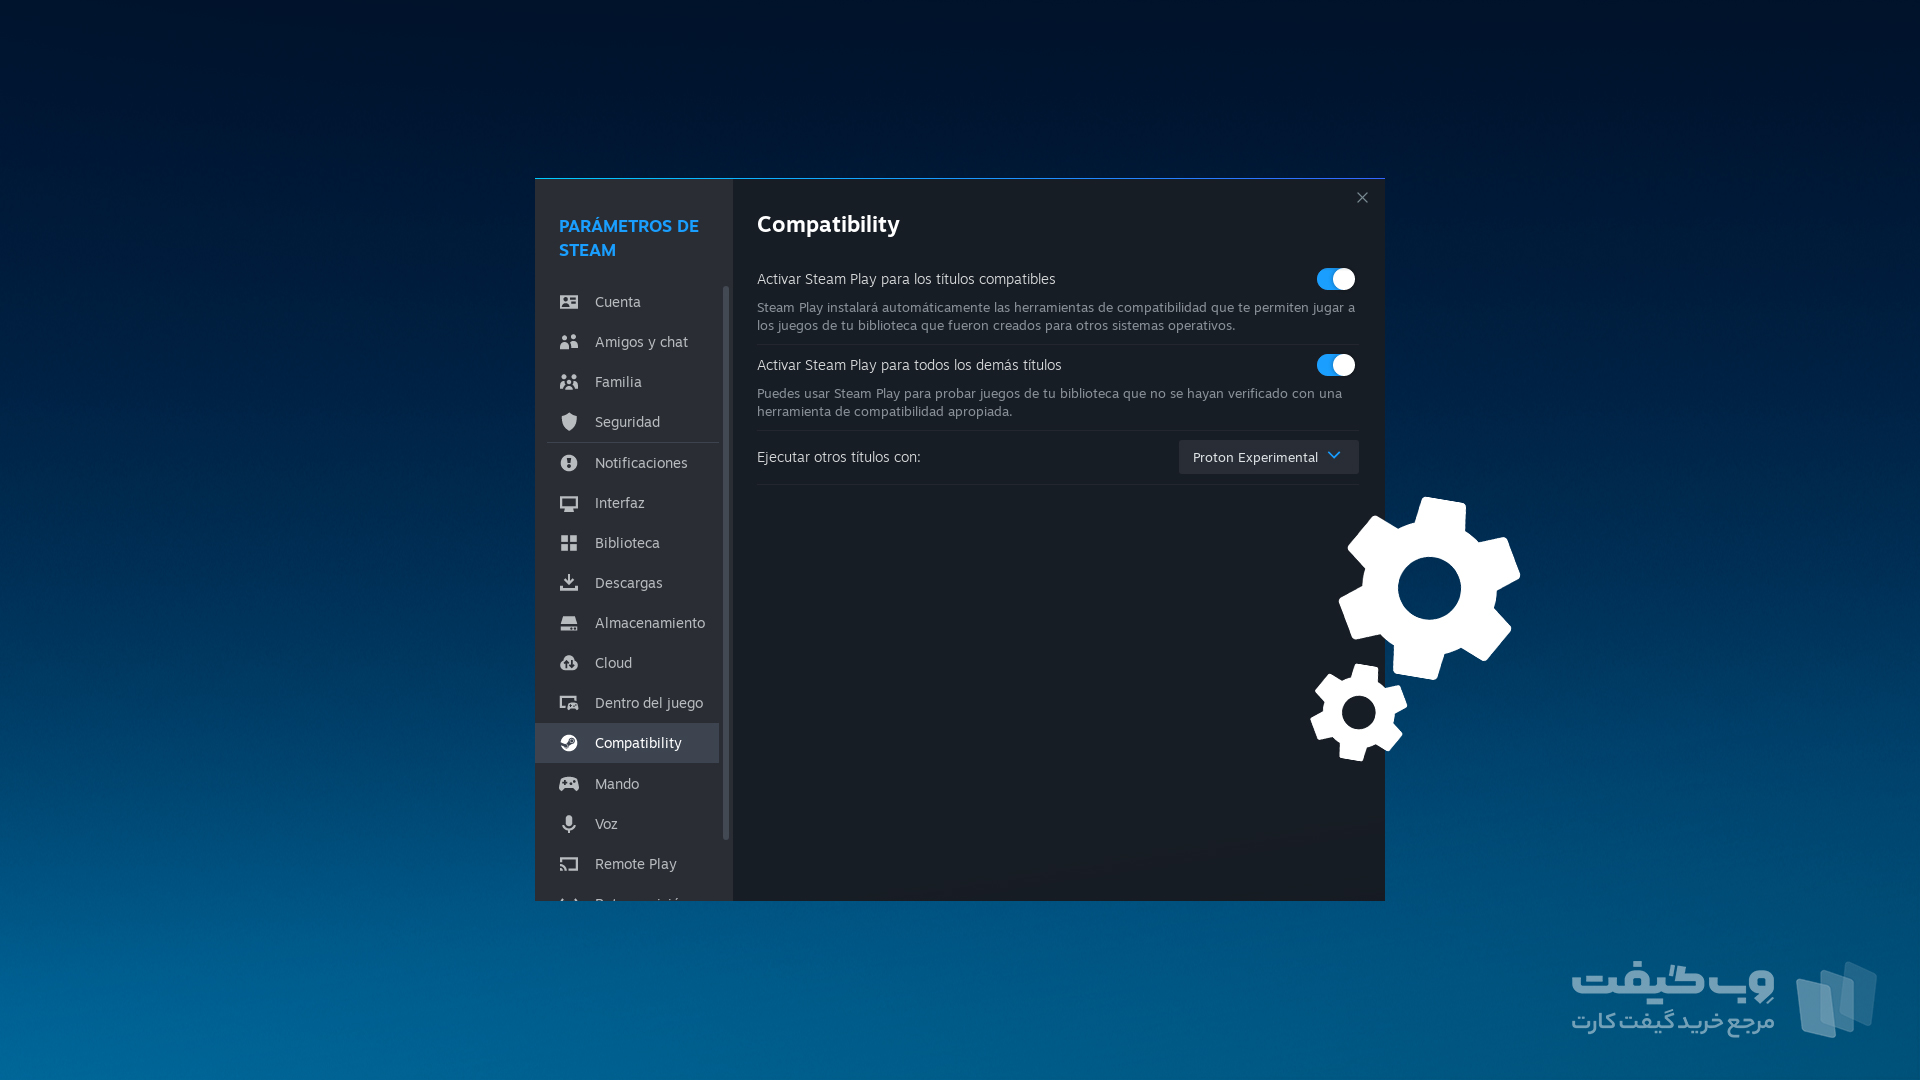
Task: Click the 'Ejecutar otros títulos con:' label
Action: (x=839, y=457)
